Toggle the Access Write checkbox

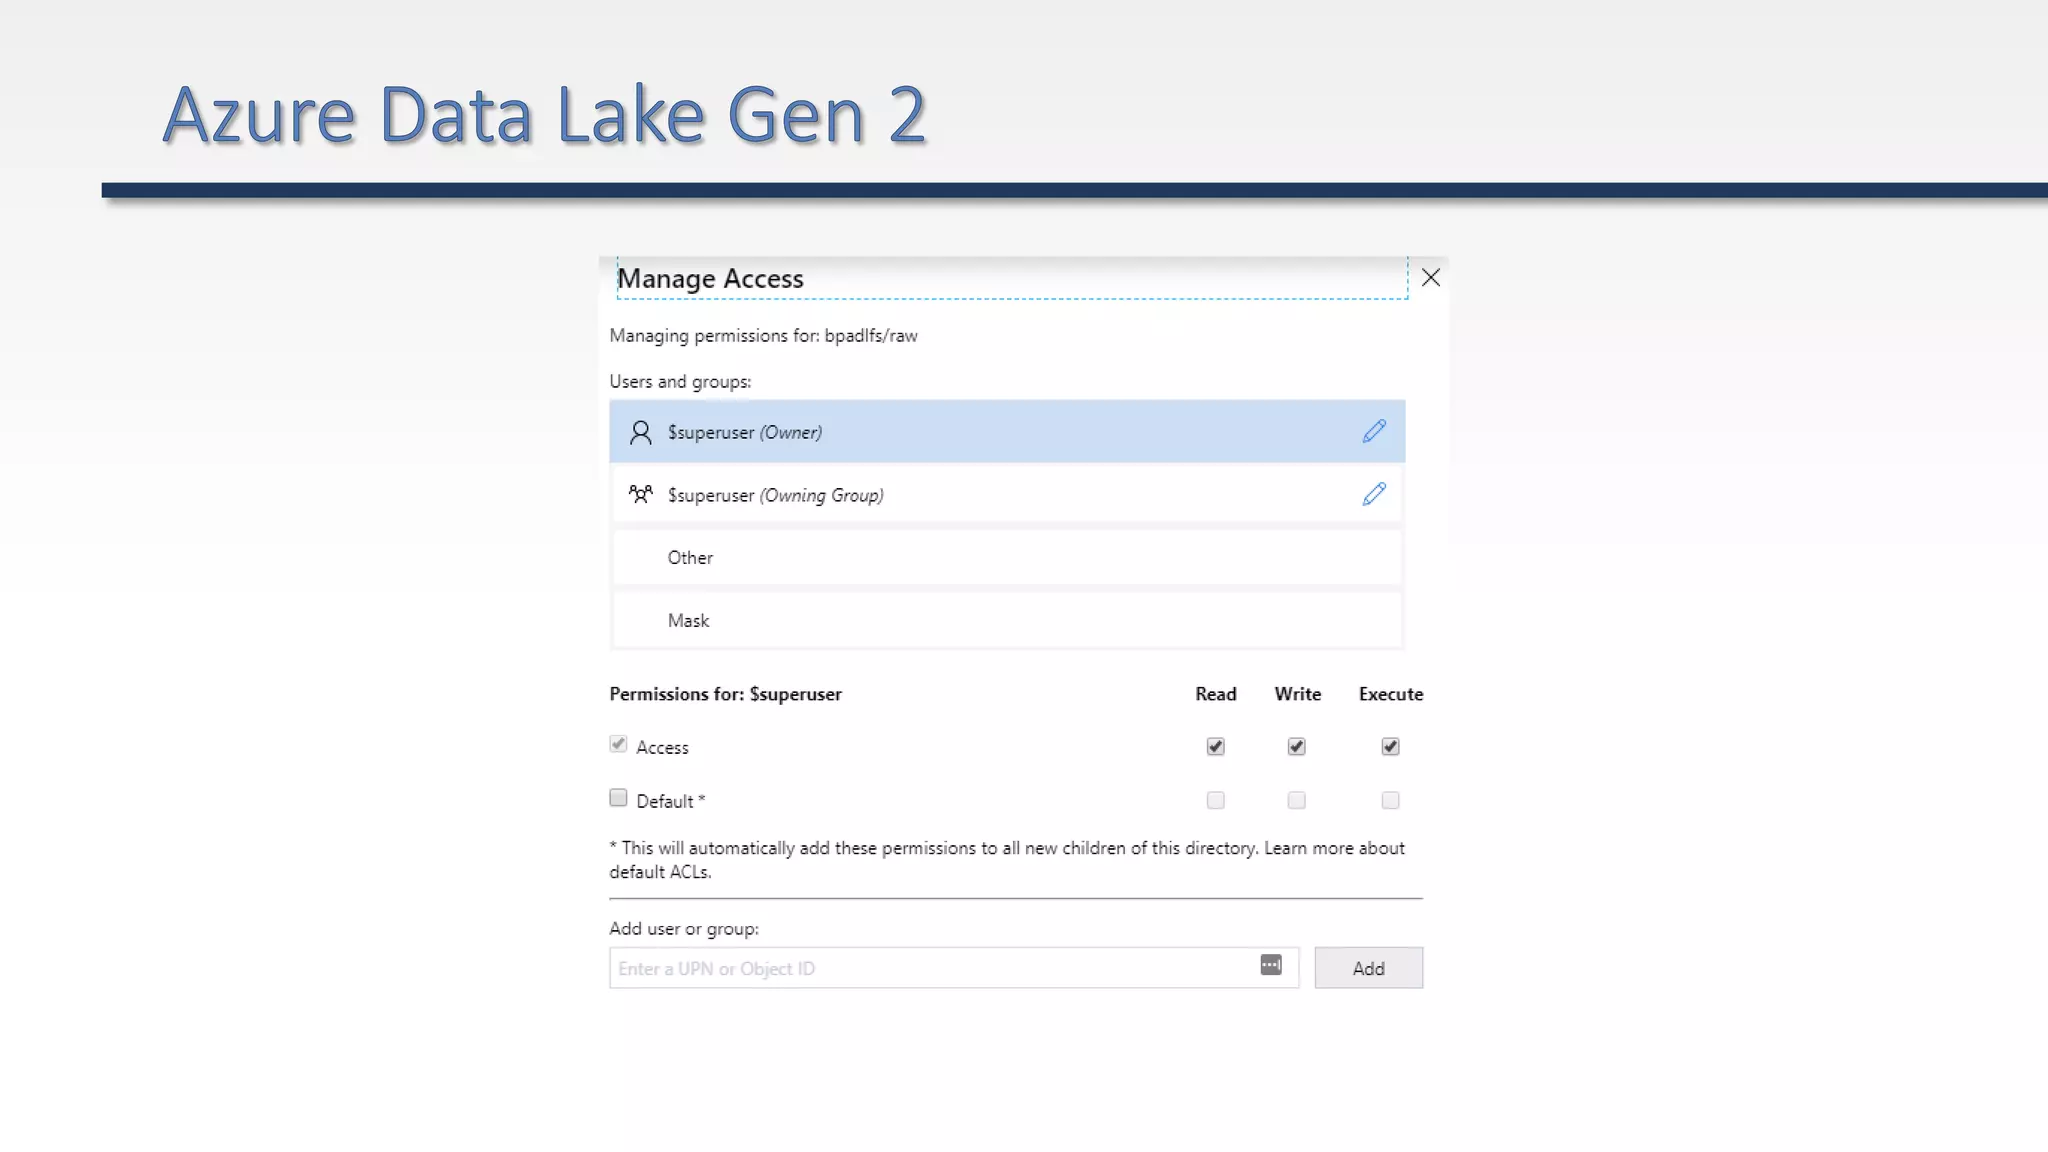pos(1296,747)
